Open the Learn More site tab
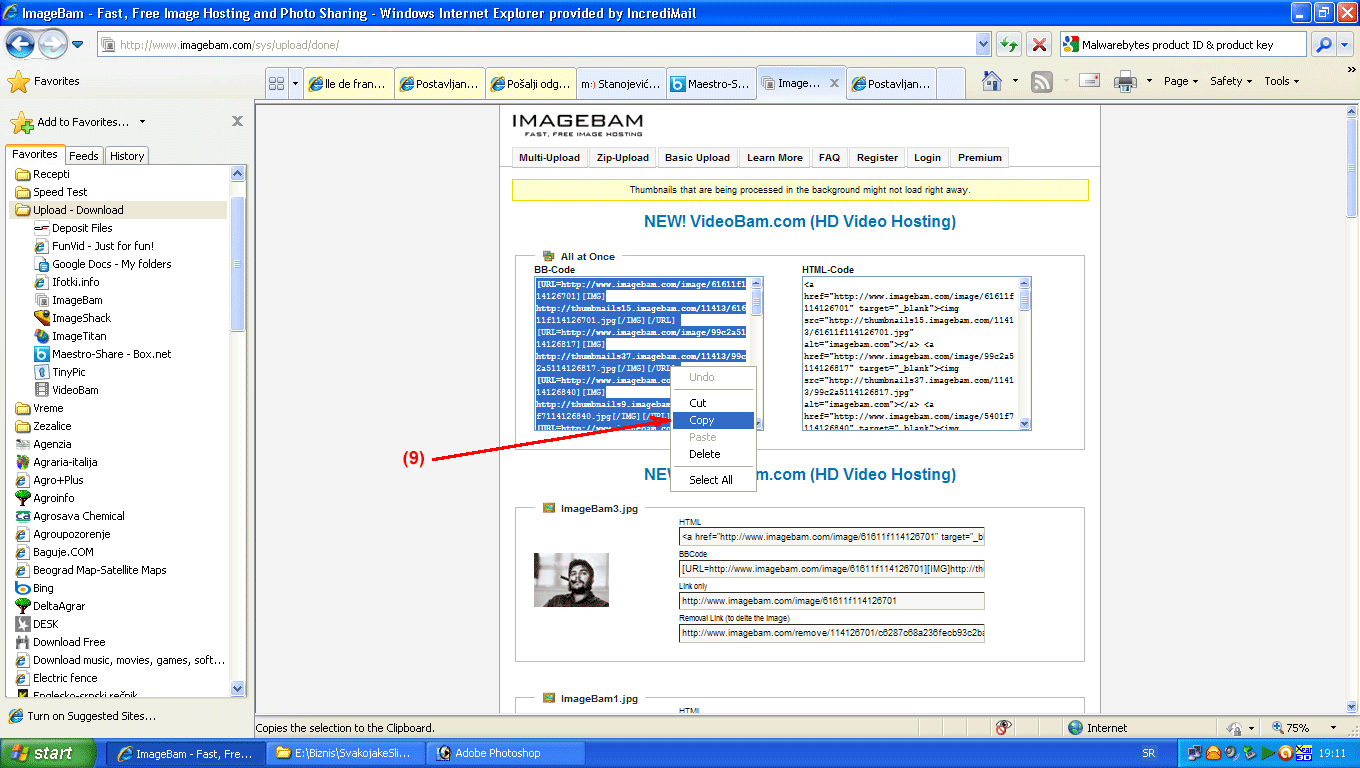Screen dimensions: 1360x768 [x=775, y=158]
